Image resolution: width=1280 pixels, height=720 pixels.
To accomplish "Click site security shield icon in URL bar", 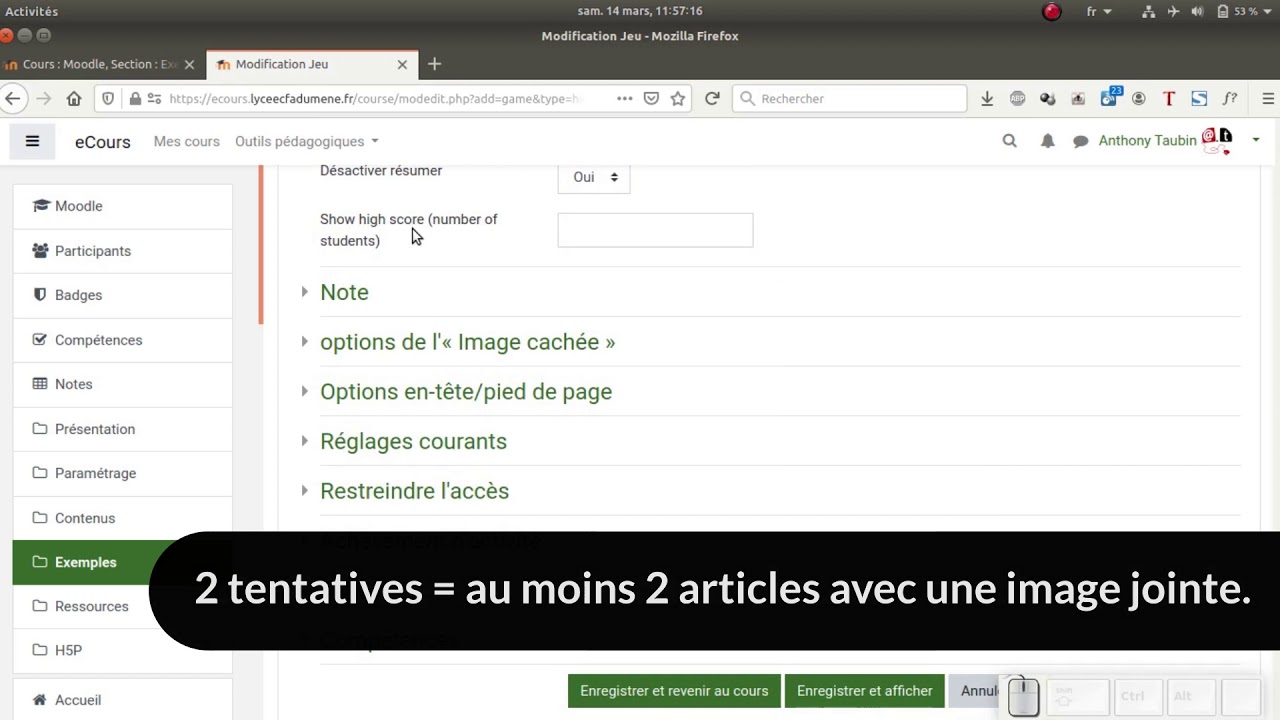I will point(108,98).
